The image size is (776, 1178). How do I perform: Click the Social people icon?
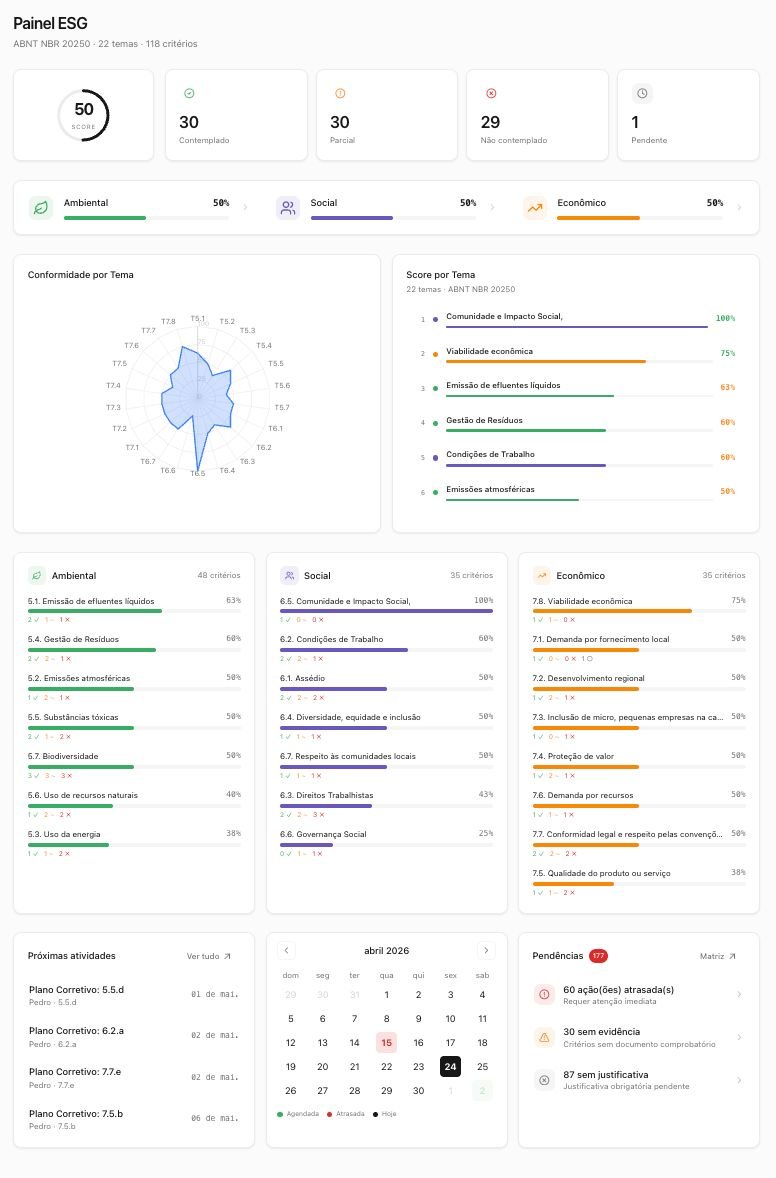[x=288, y=207]
